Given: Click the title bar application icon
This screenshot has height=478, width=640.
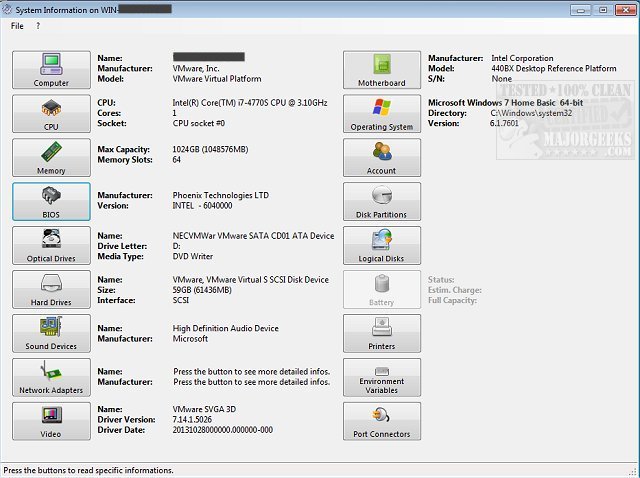Looking at the screenshot, I should [9, 8].
